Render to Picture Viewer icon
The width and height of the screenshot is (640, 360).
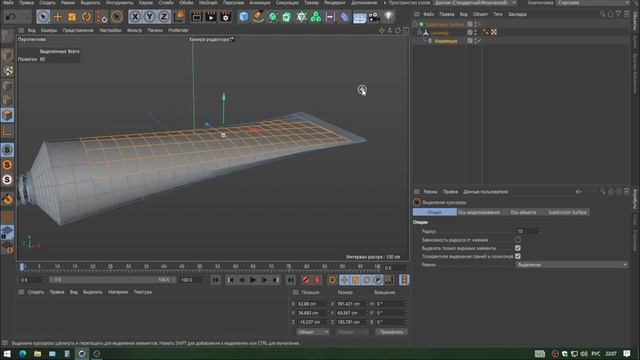(211, 17)
